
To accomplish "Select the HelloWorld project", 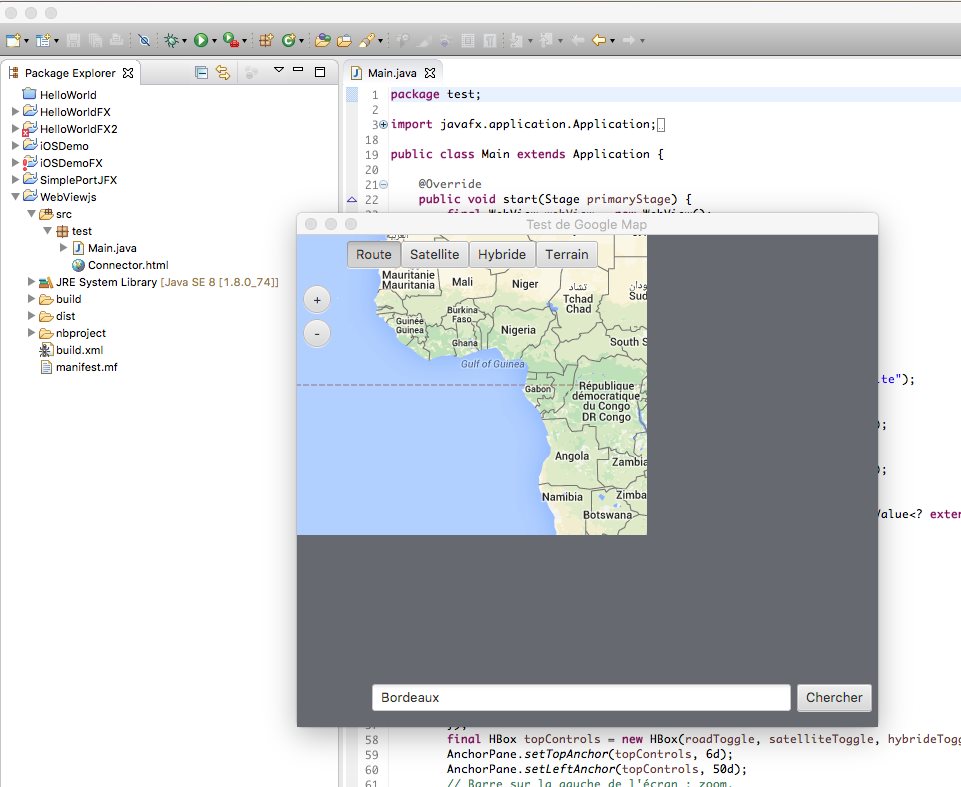I will 60,95.
